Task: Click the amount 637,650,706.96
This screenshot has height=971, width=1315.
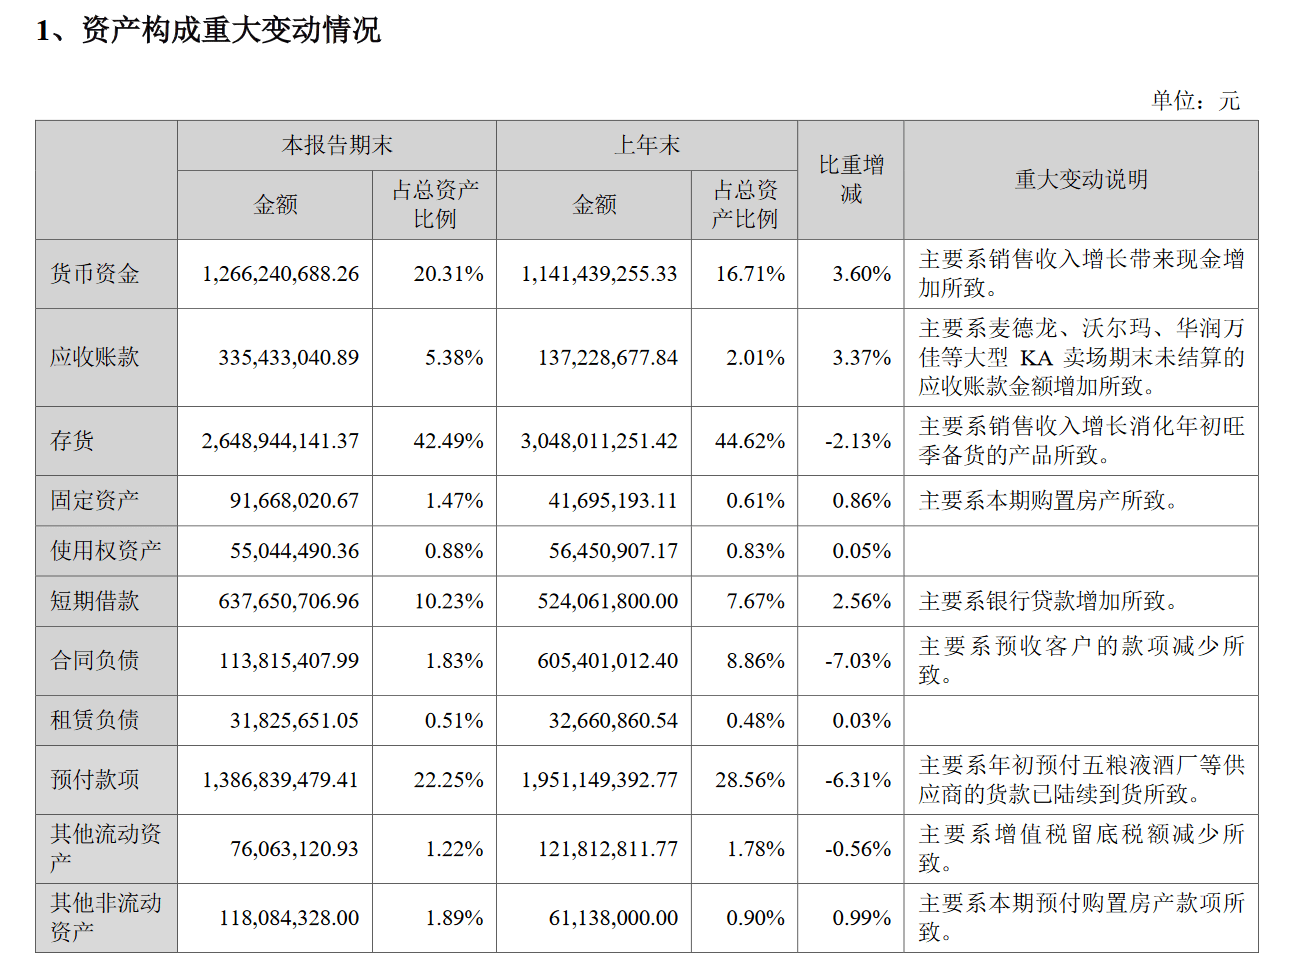Action: tap(289, 601)
